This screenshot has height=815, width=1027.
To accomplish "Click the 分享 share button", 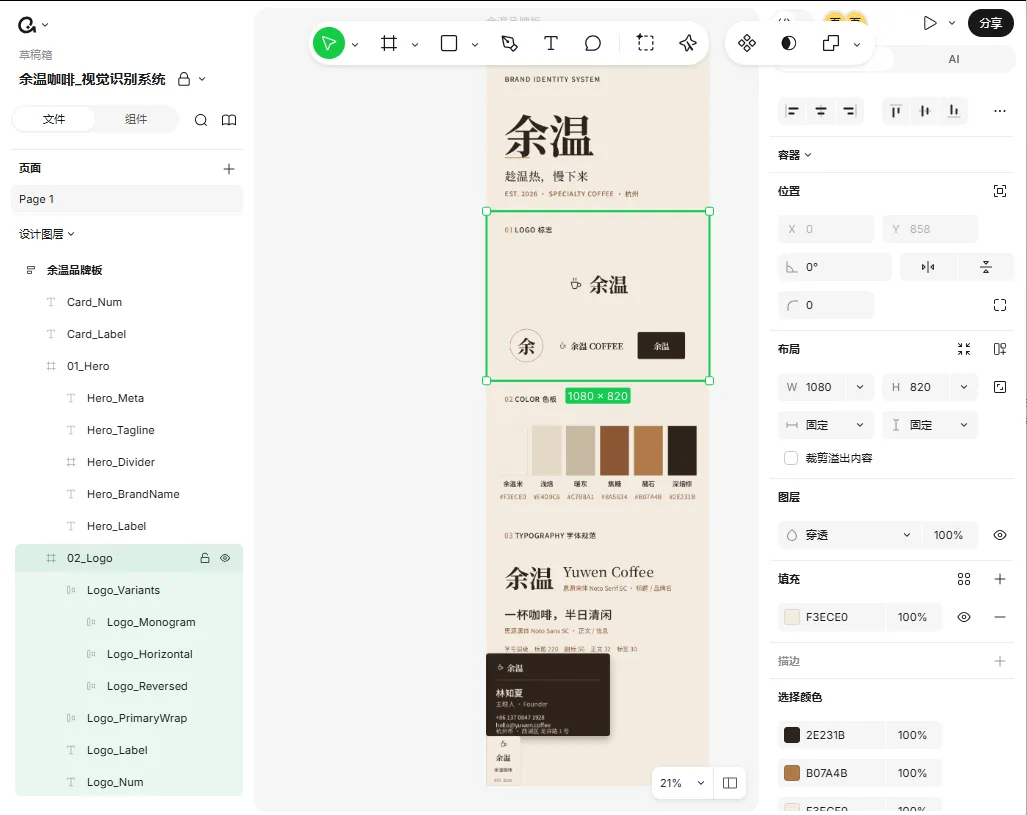I will (x=990, y=24).
